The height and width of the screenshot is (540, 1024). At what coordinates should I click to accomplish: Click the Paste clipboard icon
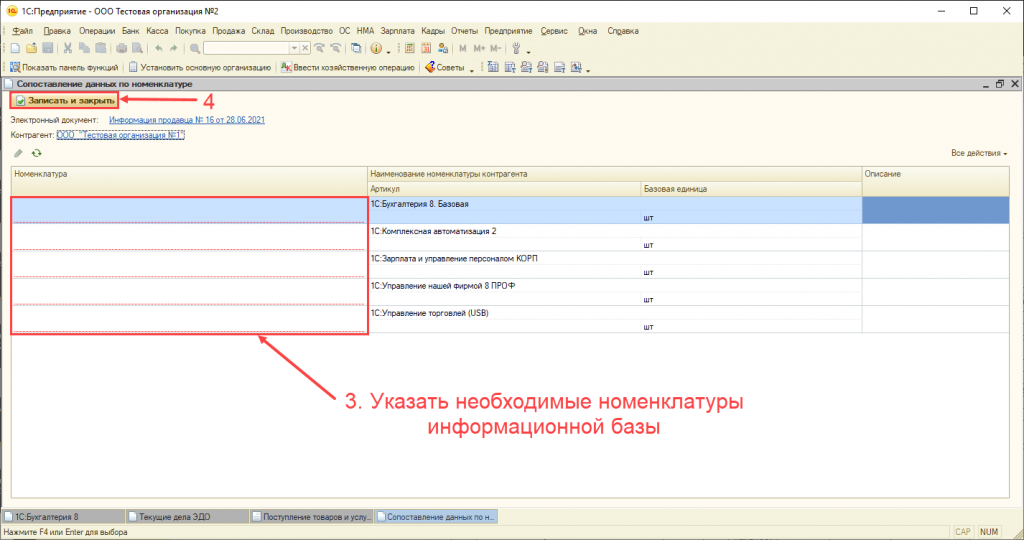pos(101,48)
